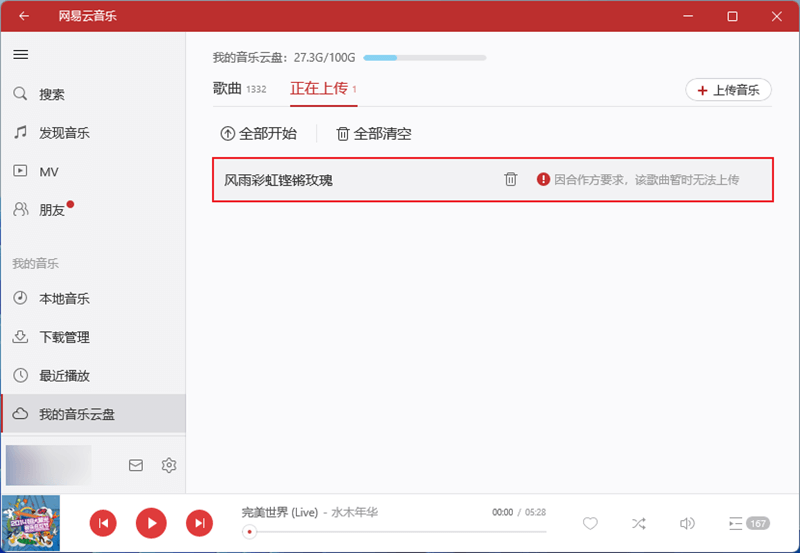Click the volume speaker icon

[x=687, y=523]
